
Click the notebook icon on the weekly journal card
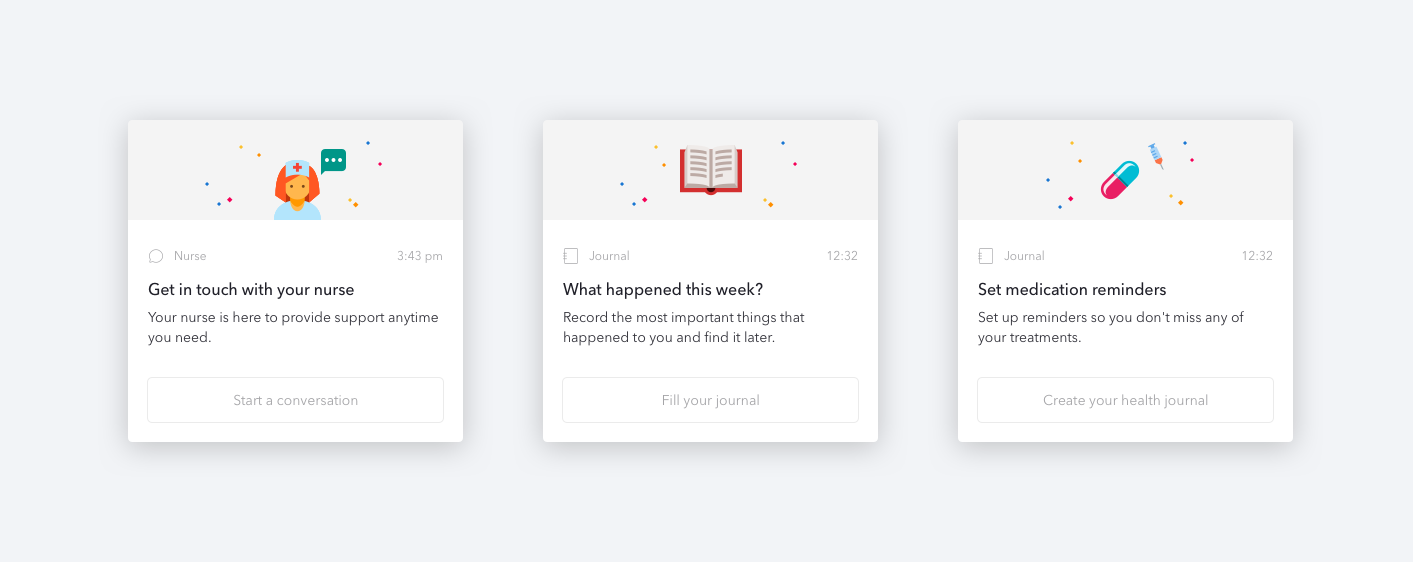pos(571,256)
